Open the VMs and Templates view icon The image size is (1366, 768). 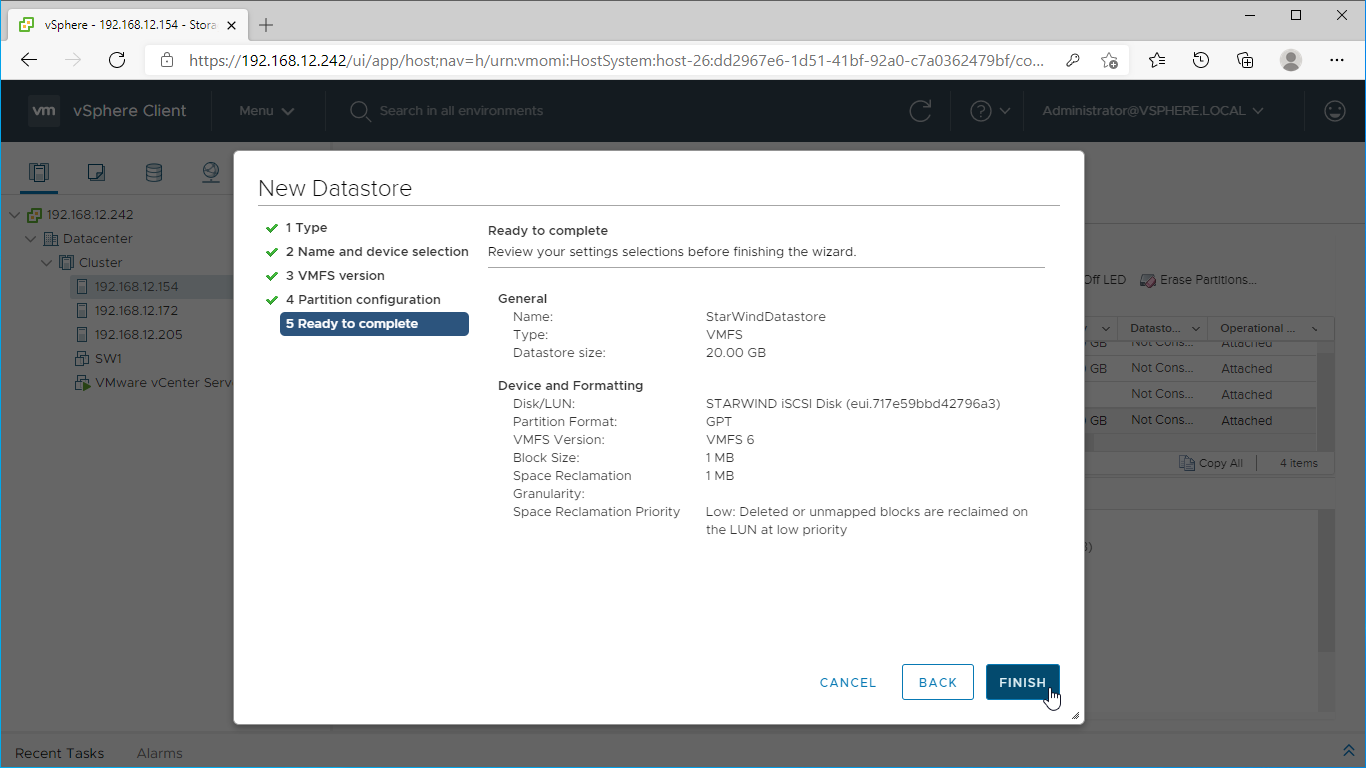pos(96,172)
